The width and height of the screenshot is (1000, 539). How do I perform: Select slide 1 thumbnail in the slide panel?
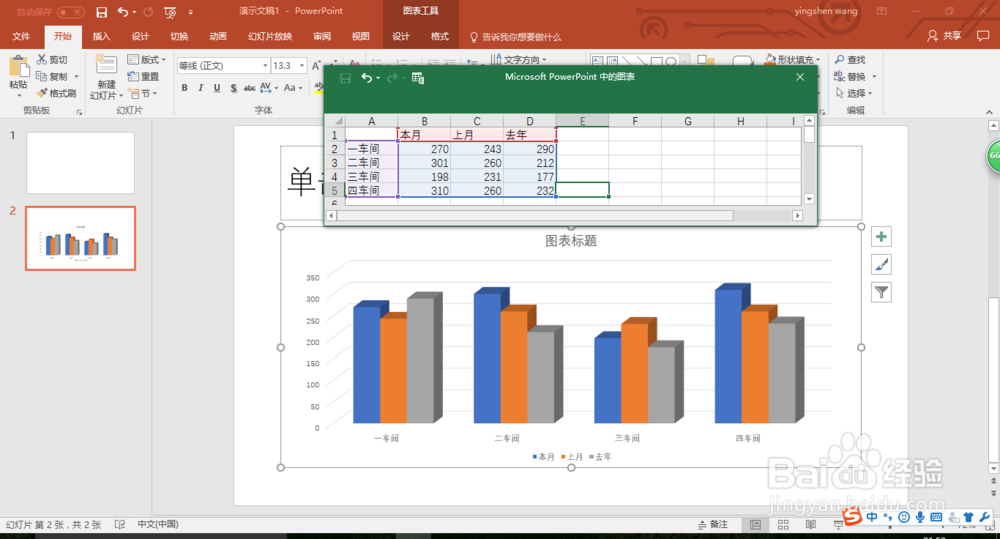point(80,163)
